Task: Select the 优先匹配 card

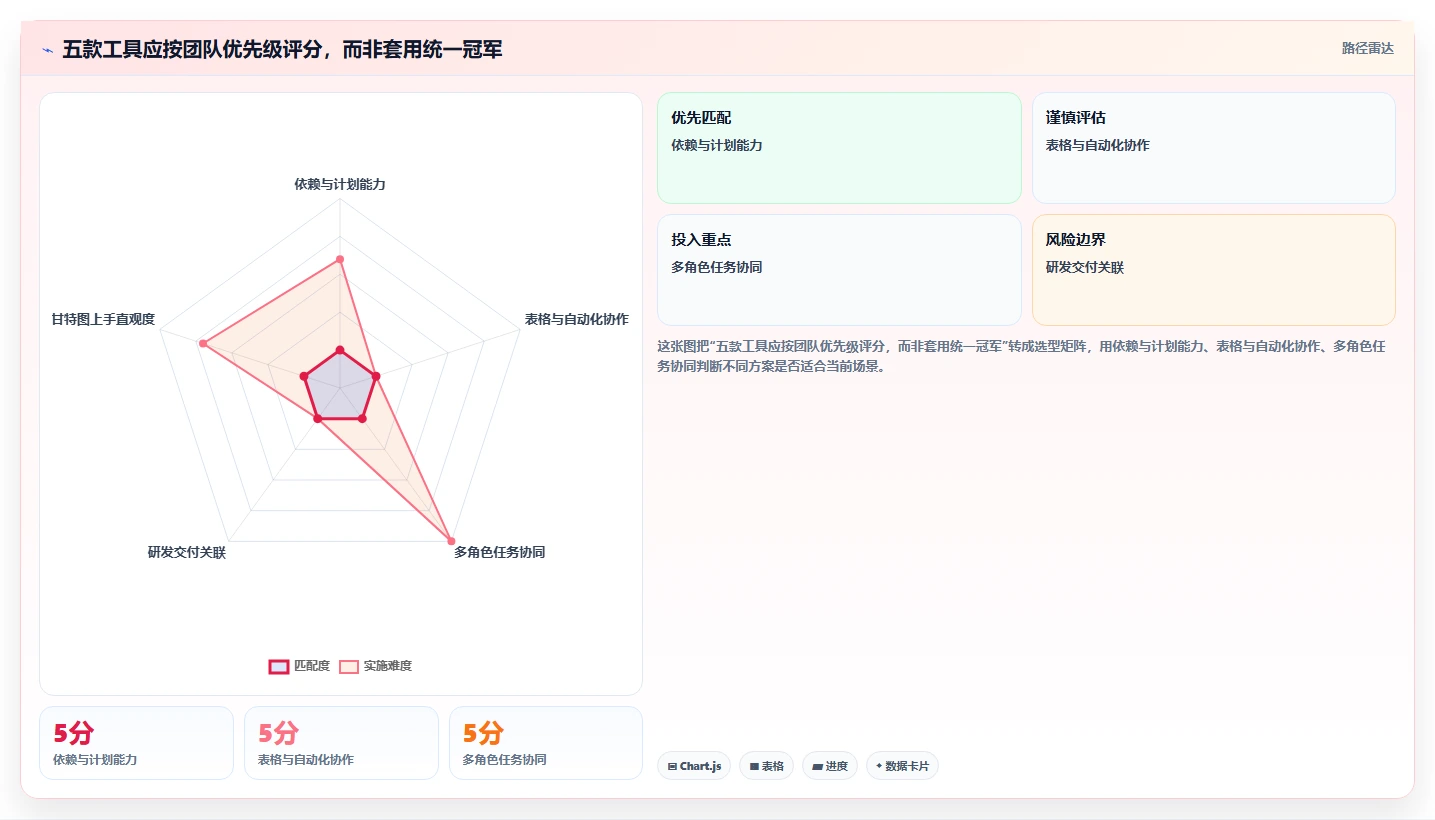Action: [839, 148]
